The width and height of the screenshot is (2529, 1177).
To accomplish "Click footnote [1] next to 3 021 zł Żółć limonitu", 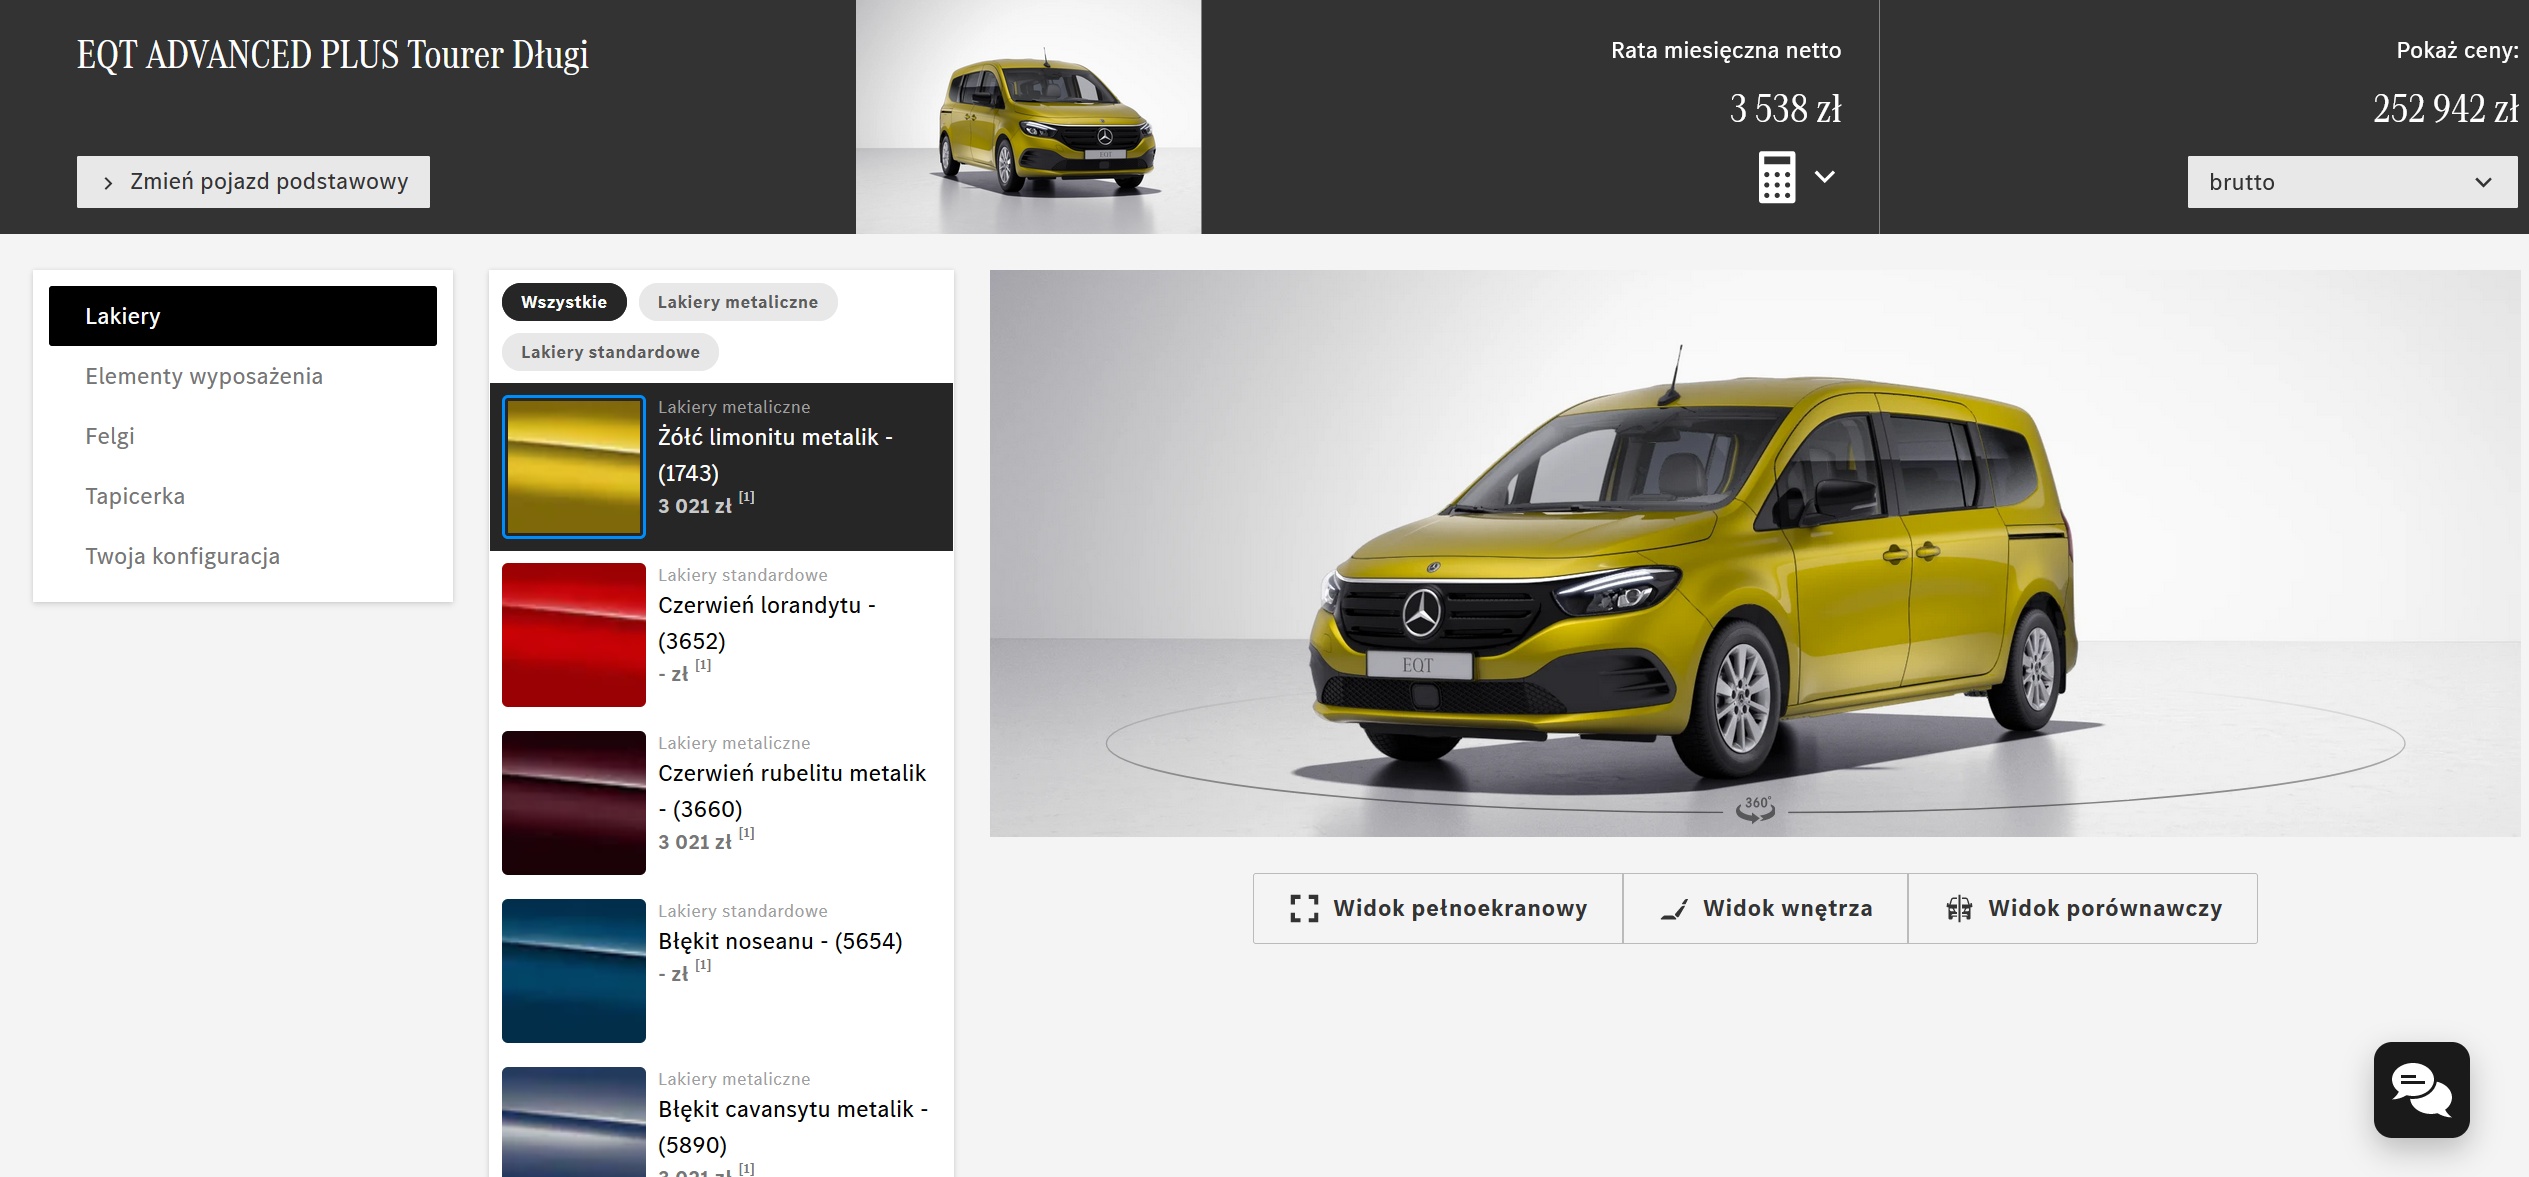I will coord(747,497).
